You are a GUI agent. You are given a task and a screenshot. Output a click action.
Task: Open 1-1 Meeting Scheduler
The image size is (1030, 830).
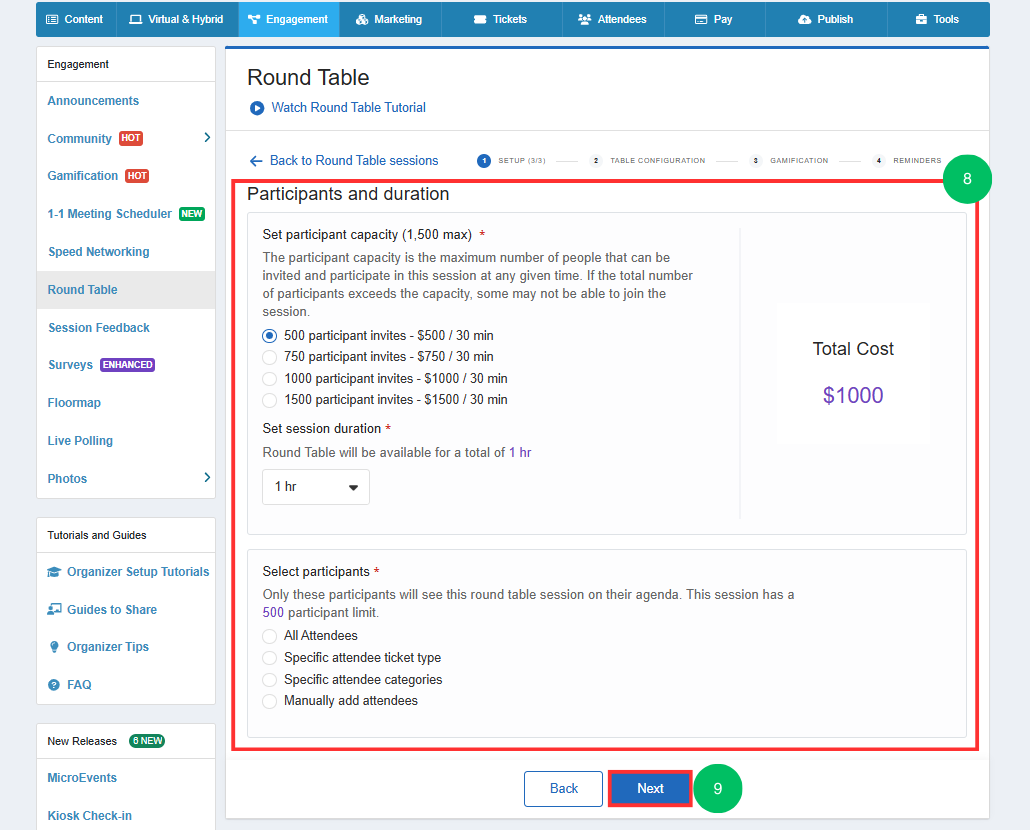tap(110, 213)
